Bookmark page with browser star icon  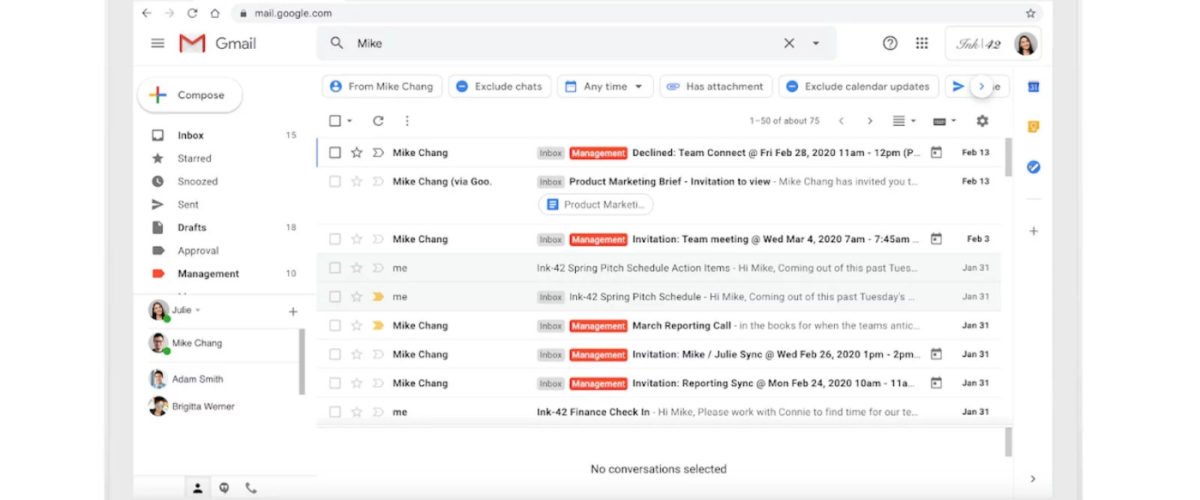(x=1030, y=13)
